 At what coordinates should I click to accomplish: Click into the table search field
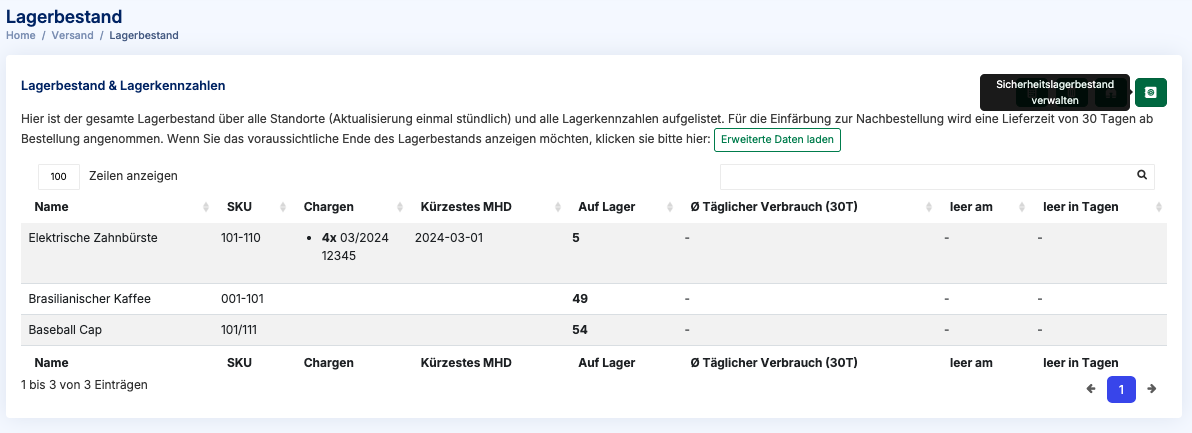click(x=925, y=177)
